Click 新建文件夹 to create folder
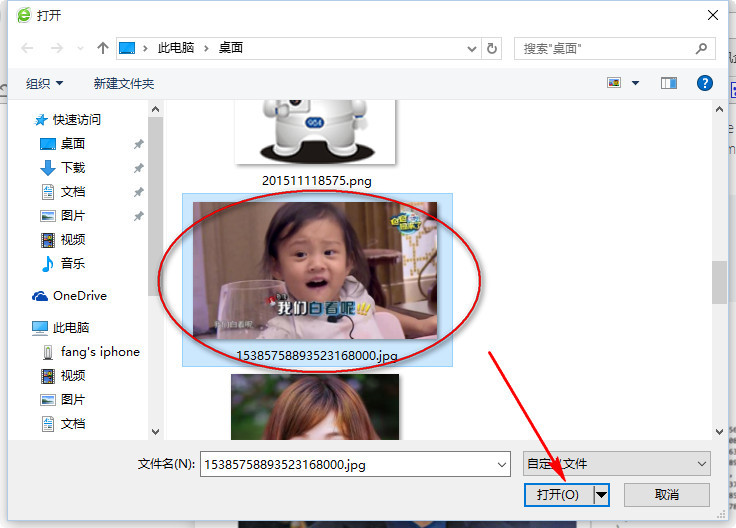The width and height of the screenshot is (736, 528). tap(124, 84)
